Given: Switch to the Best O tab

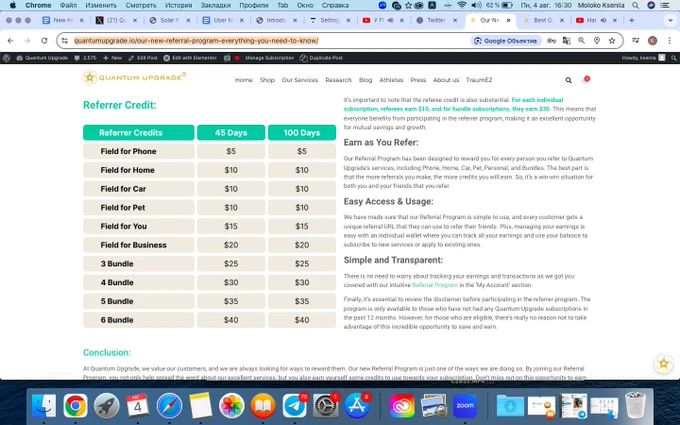Looking at the screenshot, I should point(542,20).
